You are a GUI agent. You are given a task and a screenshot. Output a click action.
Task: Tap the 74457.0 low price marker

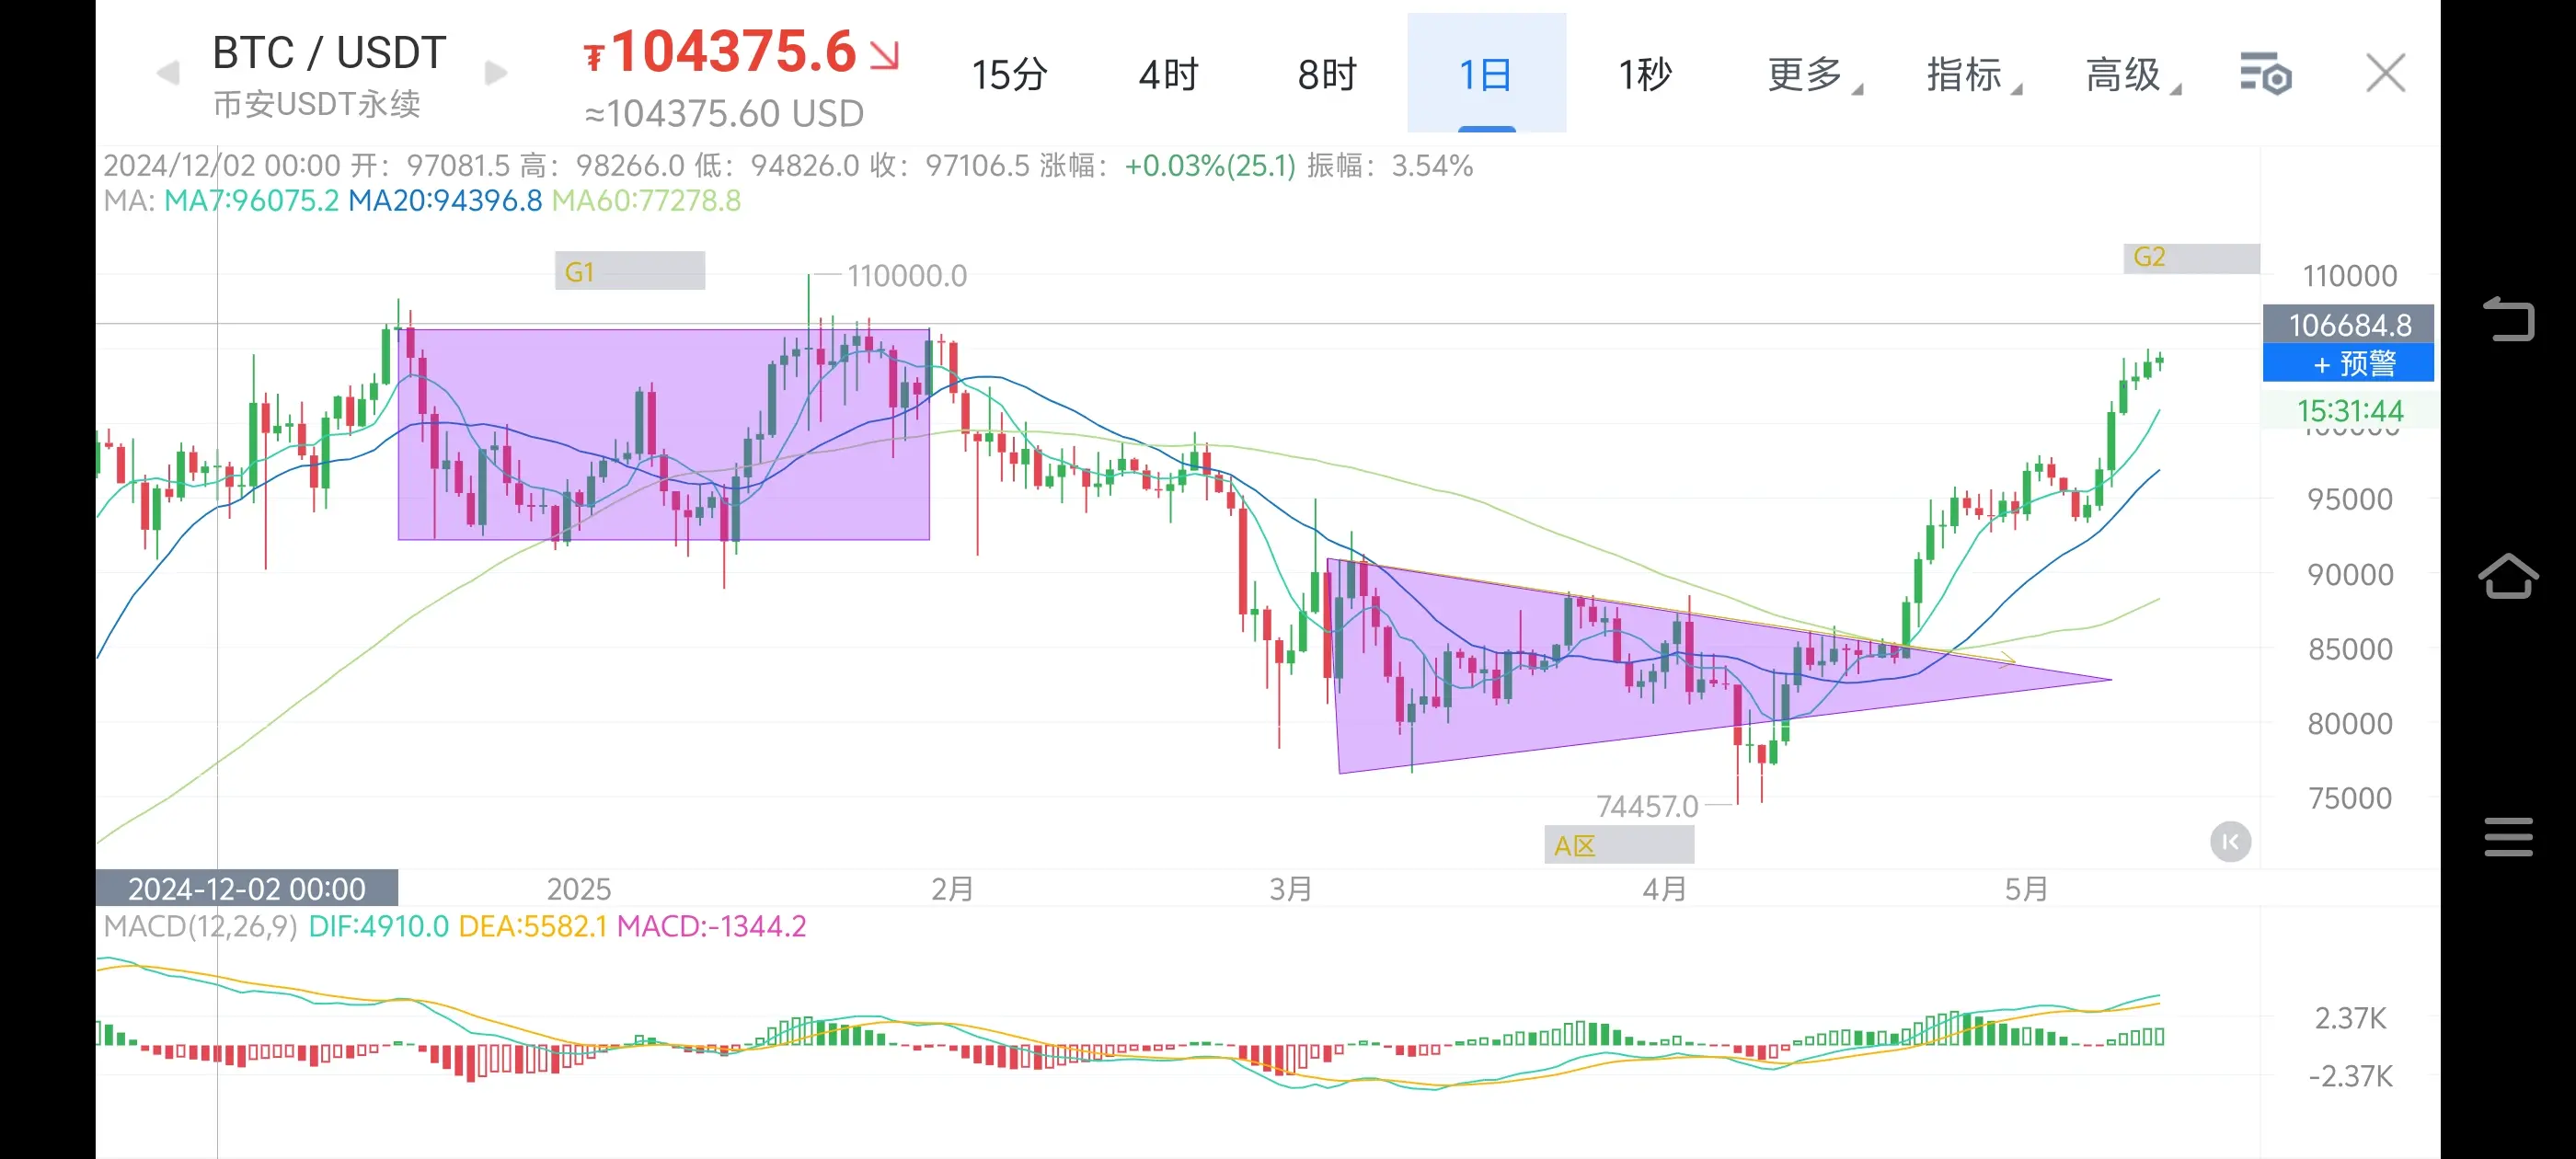point(1646,806)
